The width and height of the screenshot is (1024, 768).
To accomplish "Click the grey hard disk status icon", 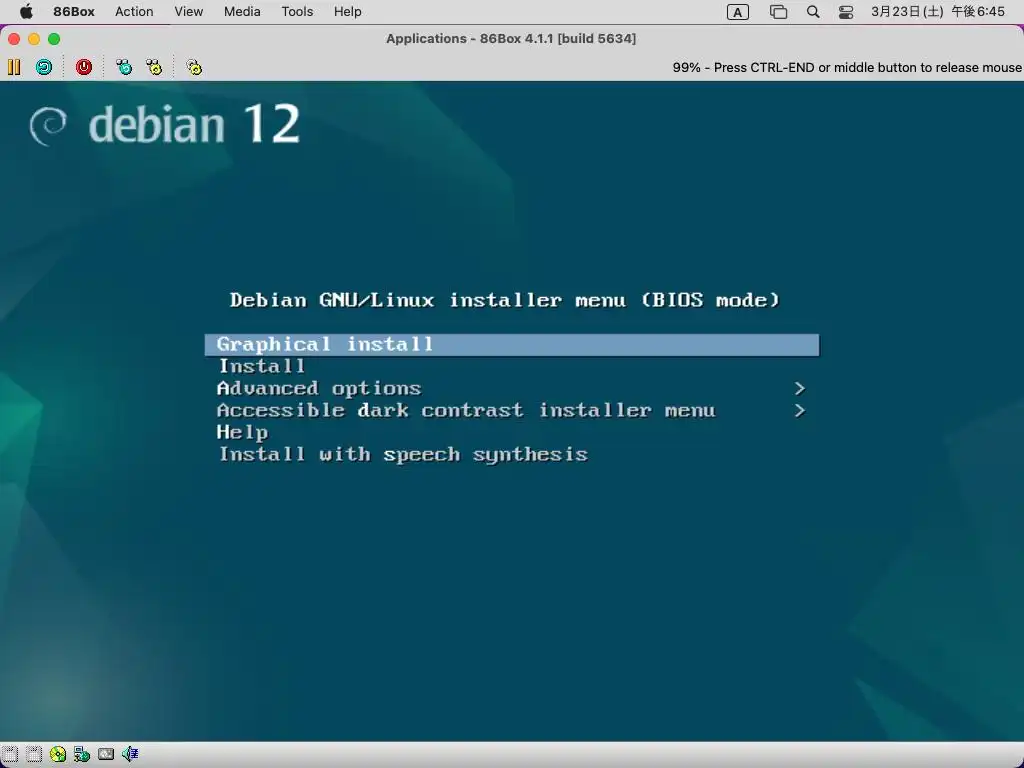I will (106, 754).
